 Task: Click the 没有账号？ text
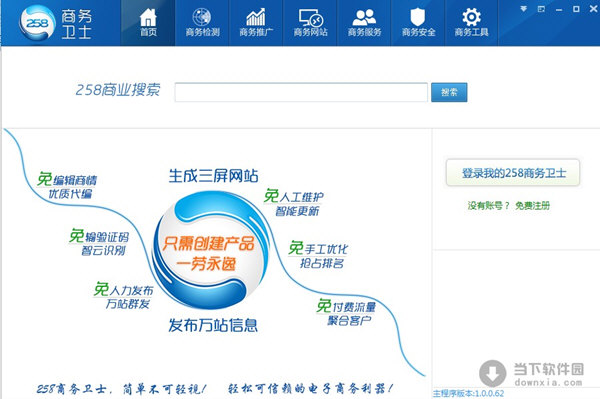coord(489,206)
